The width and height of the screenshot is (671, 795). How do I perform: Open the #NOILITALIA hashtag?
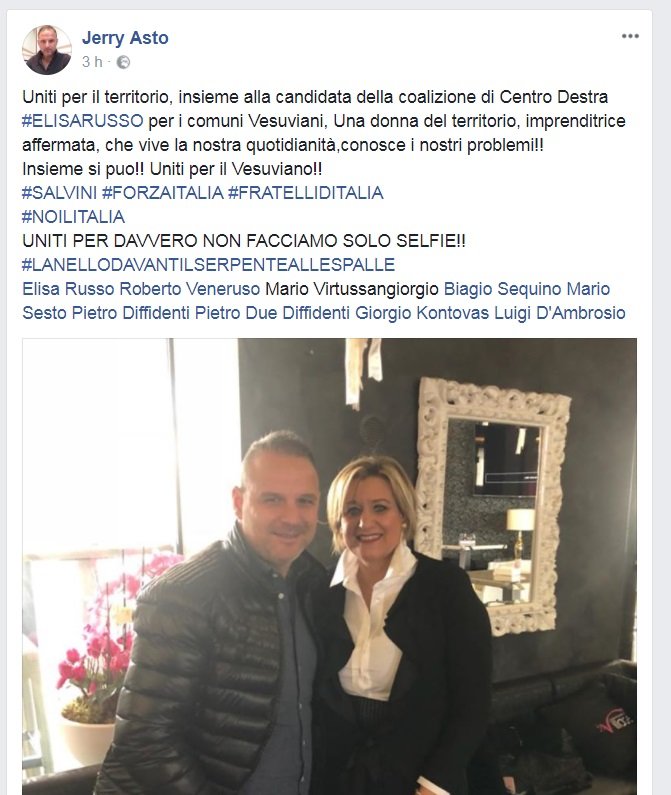[74, 217]
